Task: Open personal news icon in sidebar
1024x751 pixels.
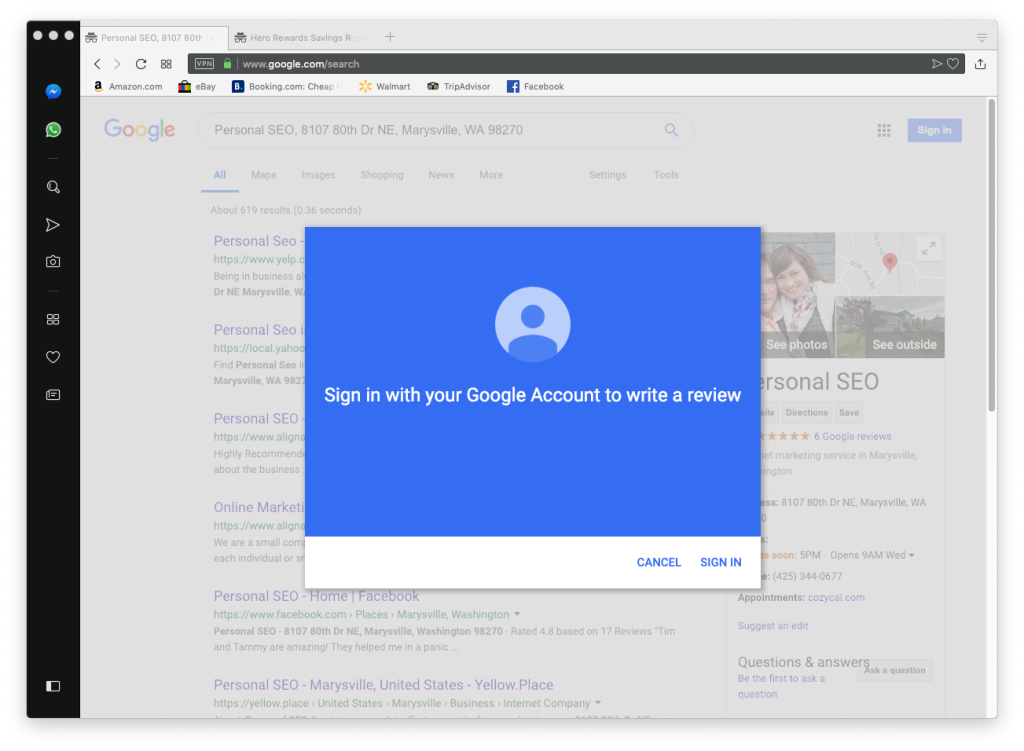Action: (53, 394)
